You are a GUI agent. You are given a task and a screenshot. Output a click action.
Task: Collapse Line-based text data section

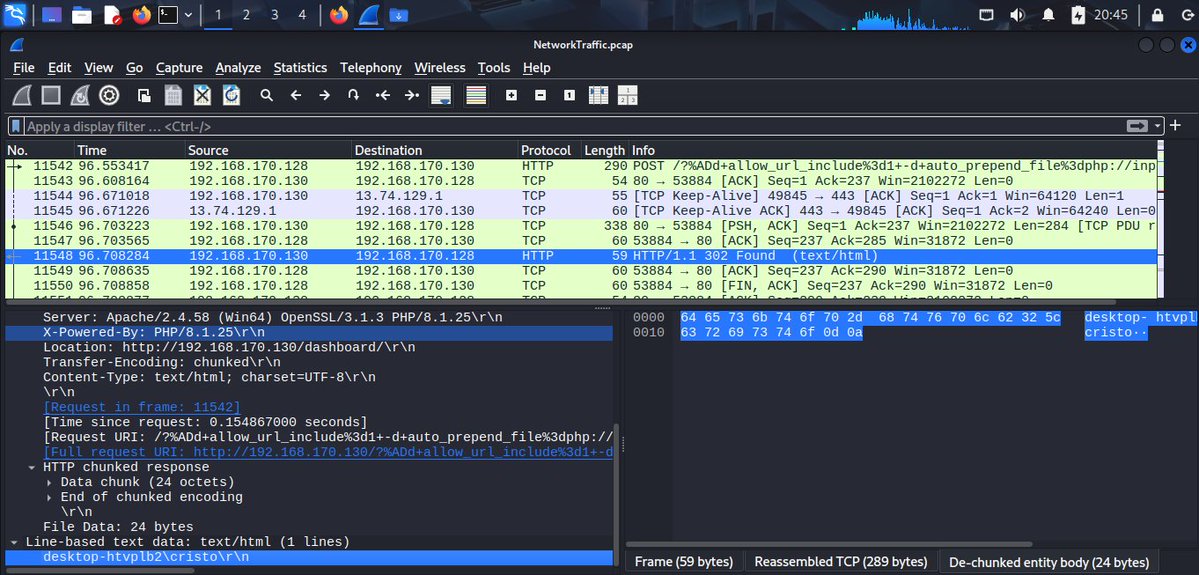pos(15,542)
